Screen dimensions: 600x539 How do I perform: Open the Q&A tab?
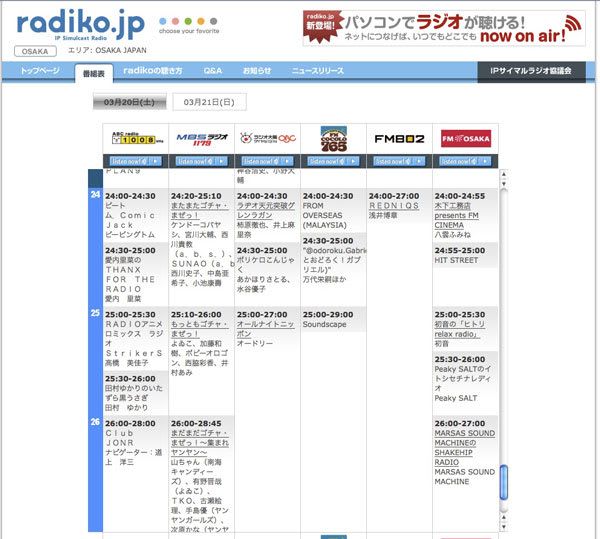[x=213, y=71]
